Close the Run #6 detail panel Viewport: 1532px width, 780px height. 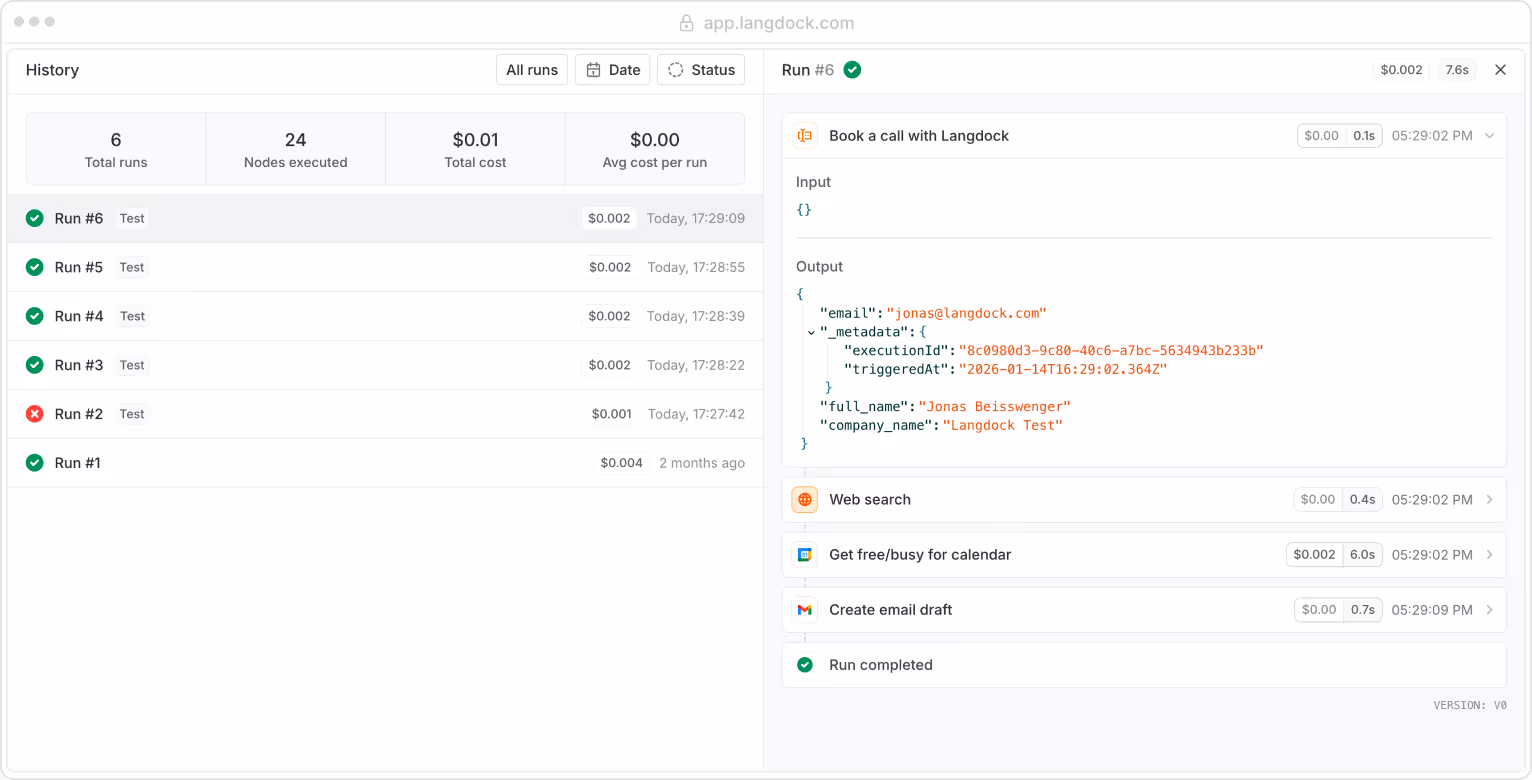pos(1500,70)
